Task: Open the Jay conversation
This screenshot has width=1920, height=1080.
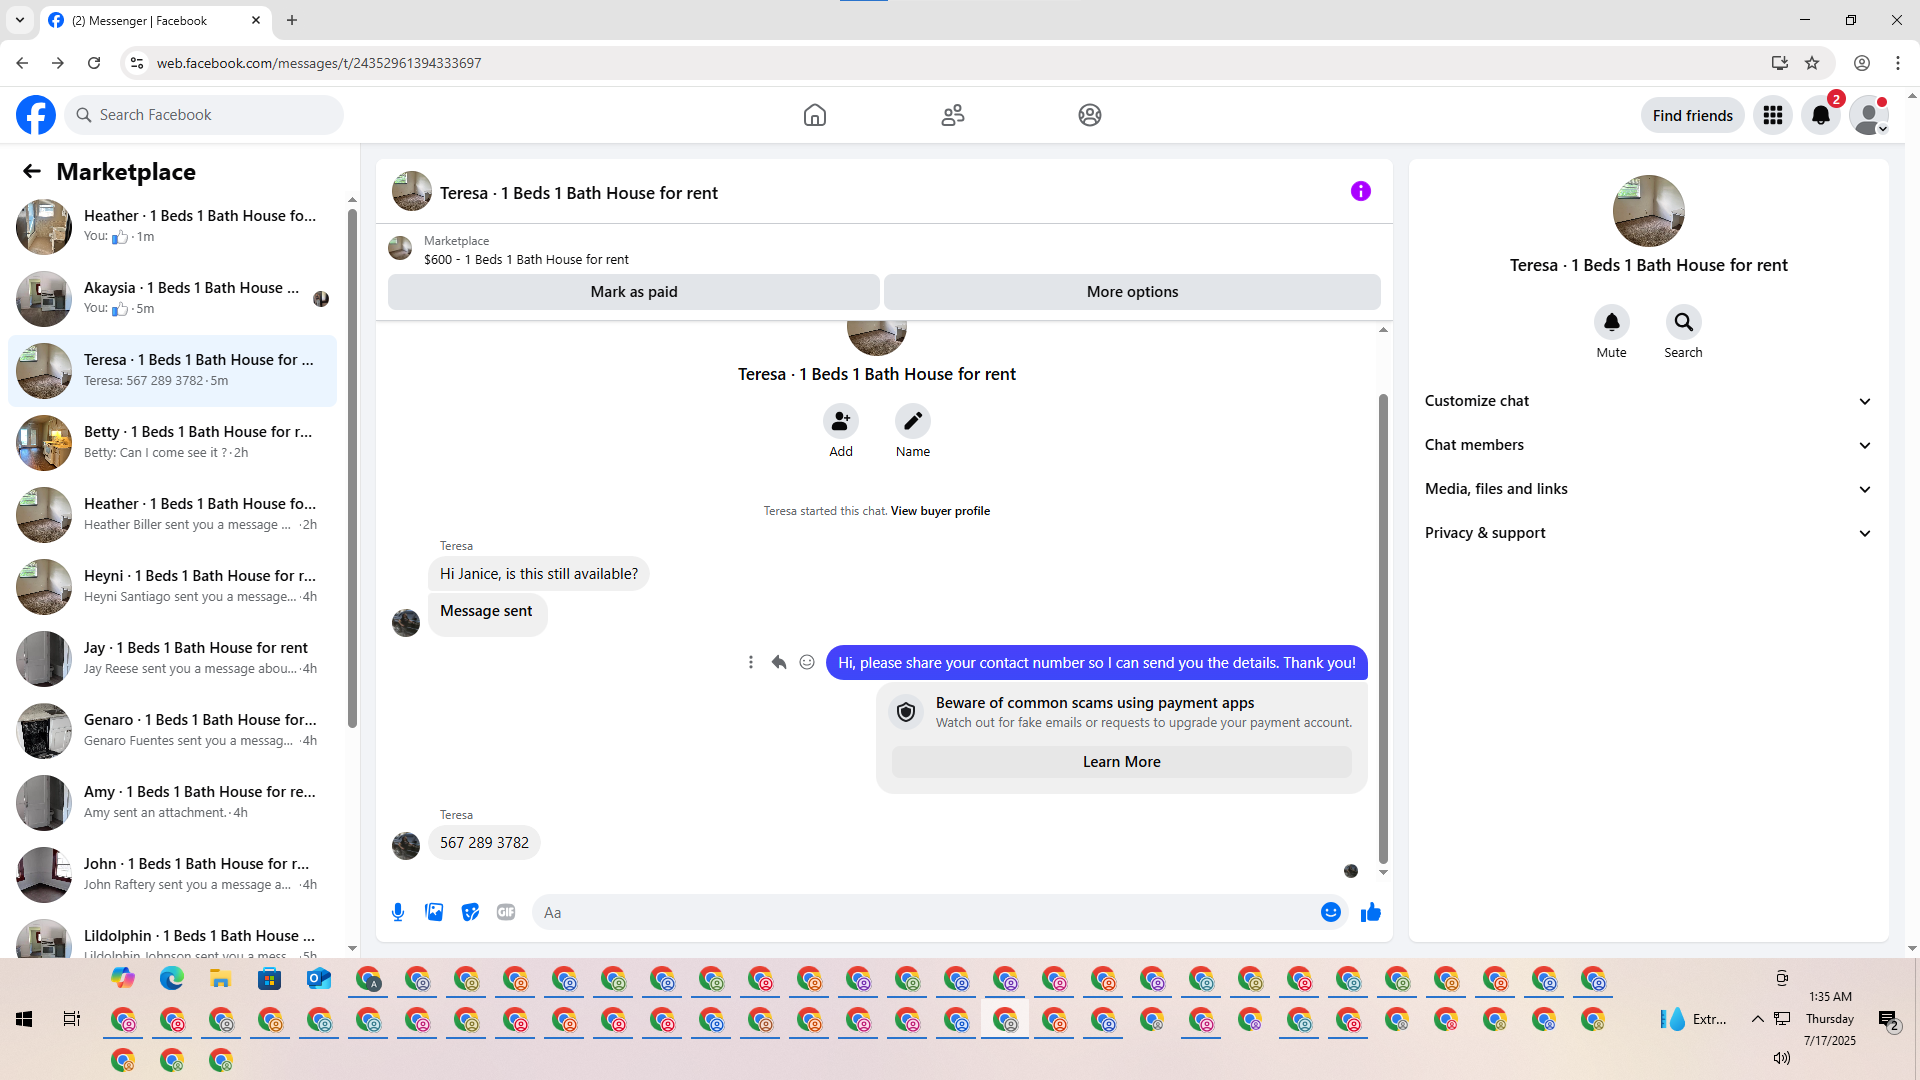Action: tap(172, 659)
